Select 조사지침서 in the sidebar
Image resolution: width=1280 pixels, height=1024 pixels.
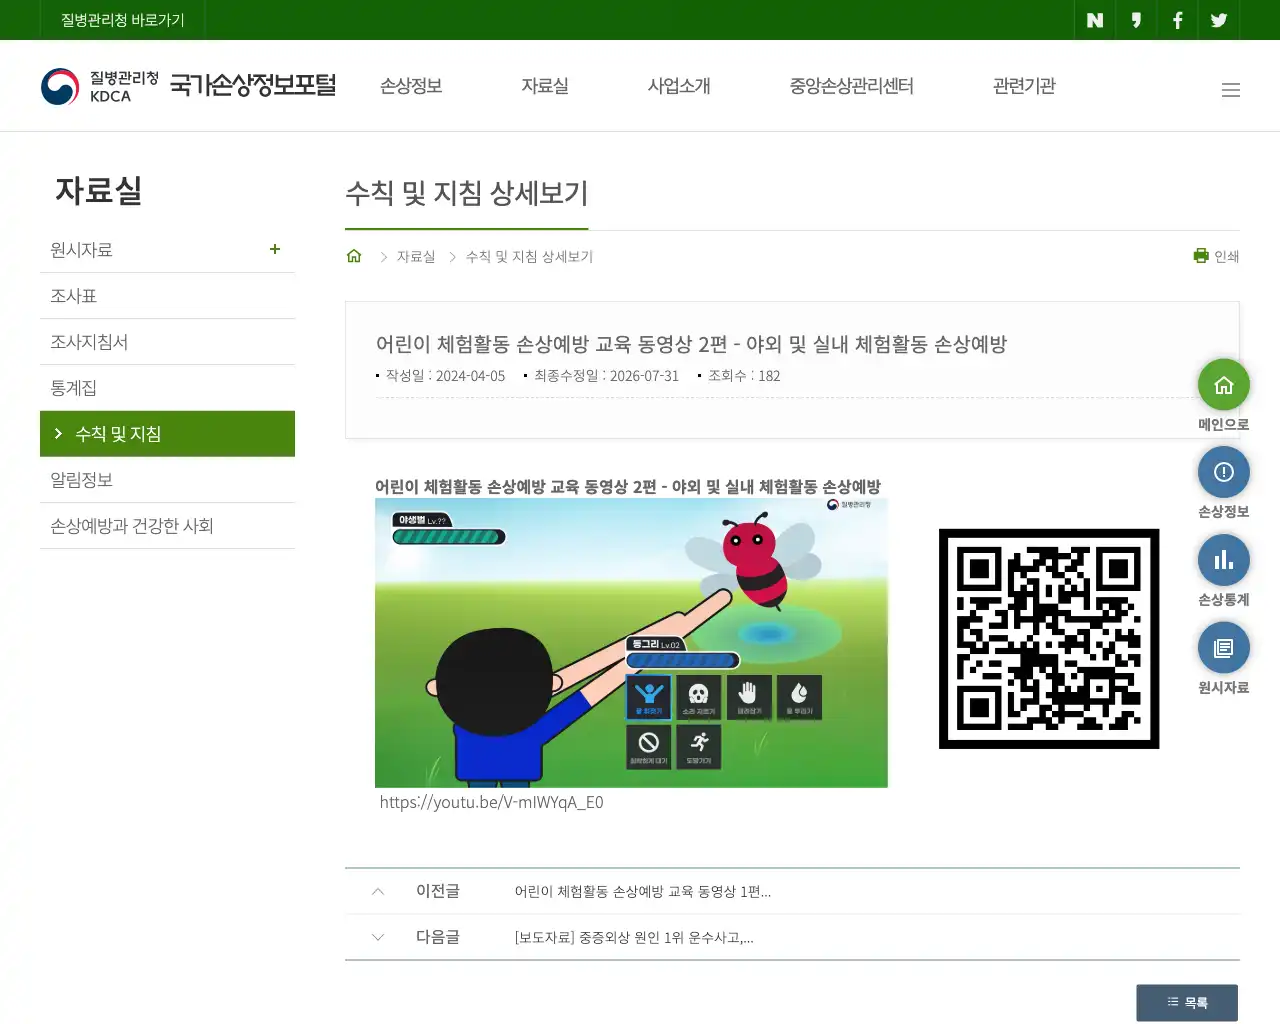(x=167, y=342)
